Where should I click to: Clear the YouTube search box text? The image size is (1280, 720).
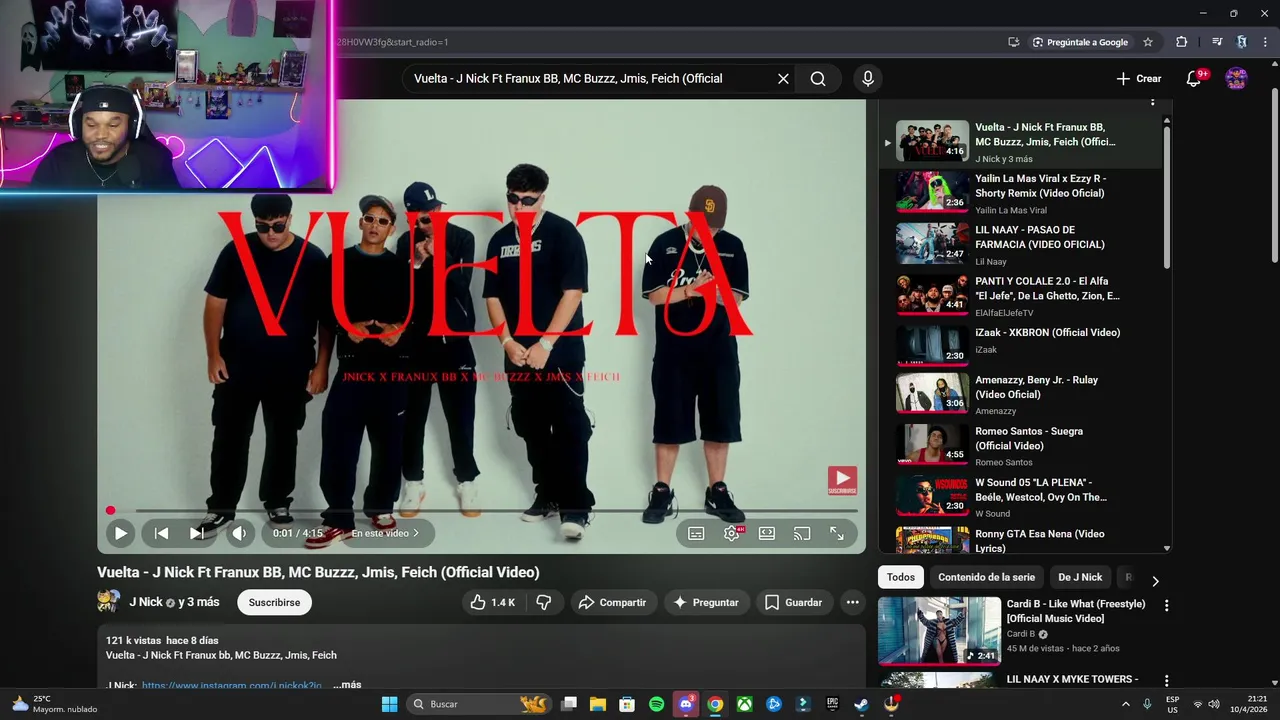[x=783, y=78]
